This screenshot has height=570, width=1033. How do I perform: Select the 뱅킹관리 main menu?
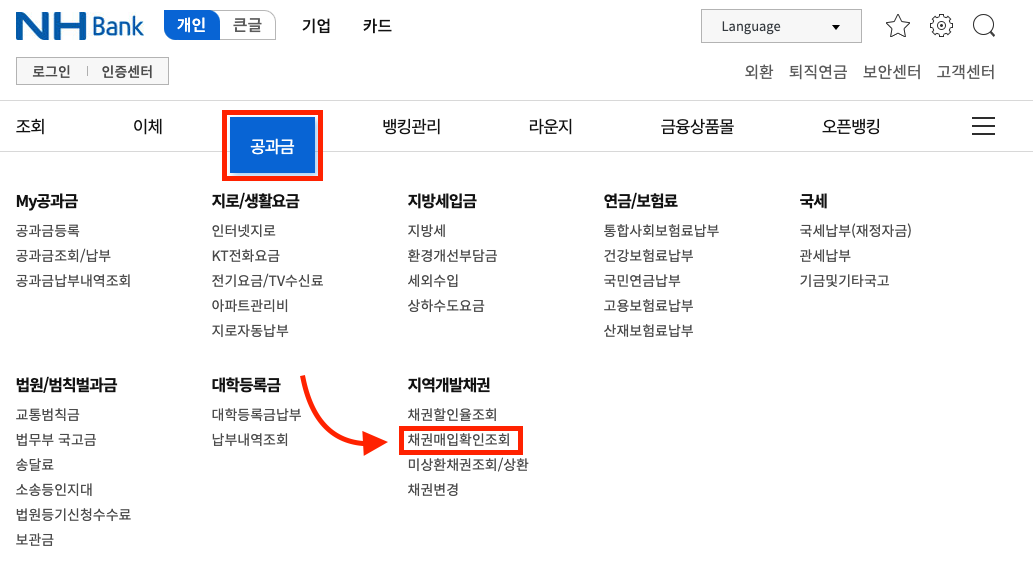pos(412,126)
